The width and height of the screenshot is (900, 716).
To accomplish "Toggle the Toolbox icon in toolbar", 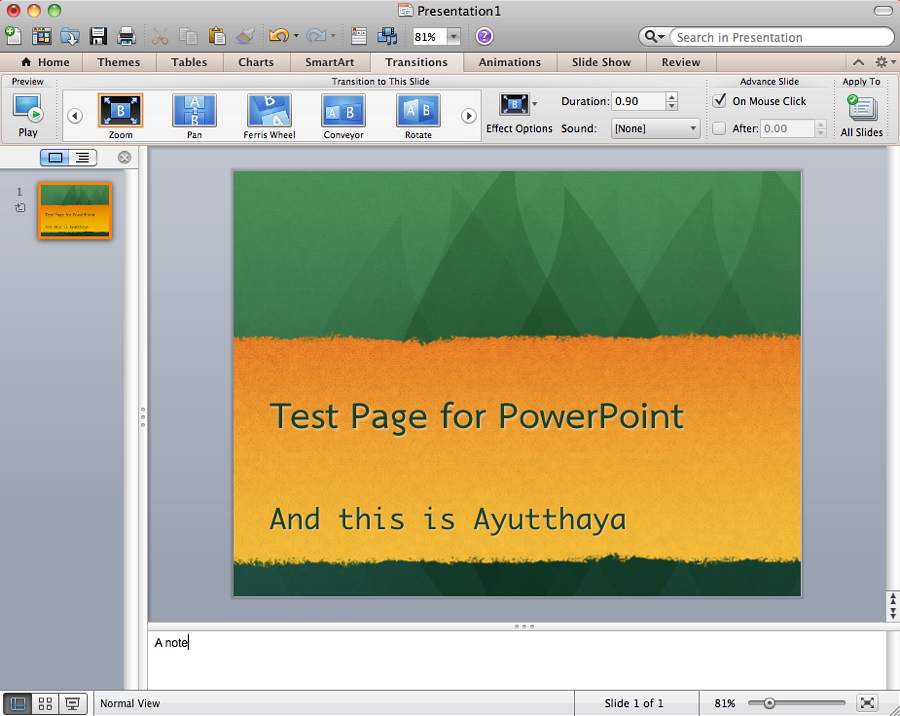I will (359, 36).
